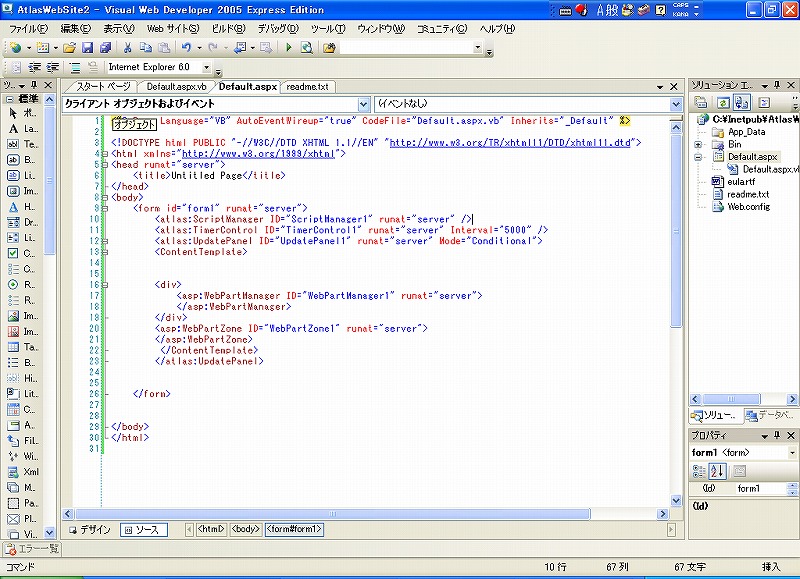Click the Increase Indent icon

[x=52, y=67]
